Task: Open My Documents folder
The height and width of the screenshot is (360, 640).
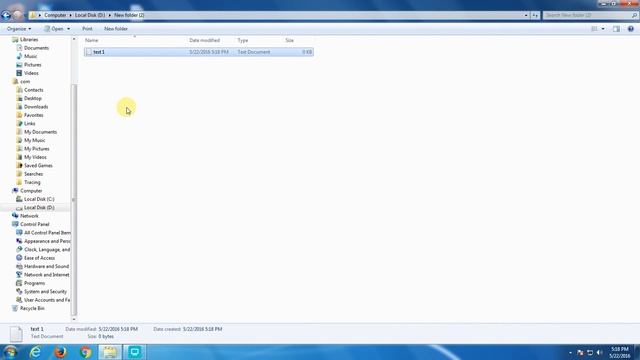Action: click(40, 132)
